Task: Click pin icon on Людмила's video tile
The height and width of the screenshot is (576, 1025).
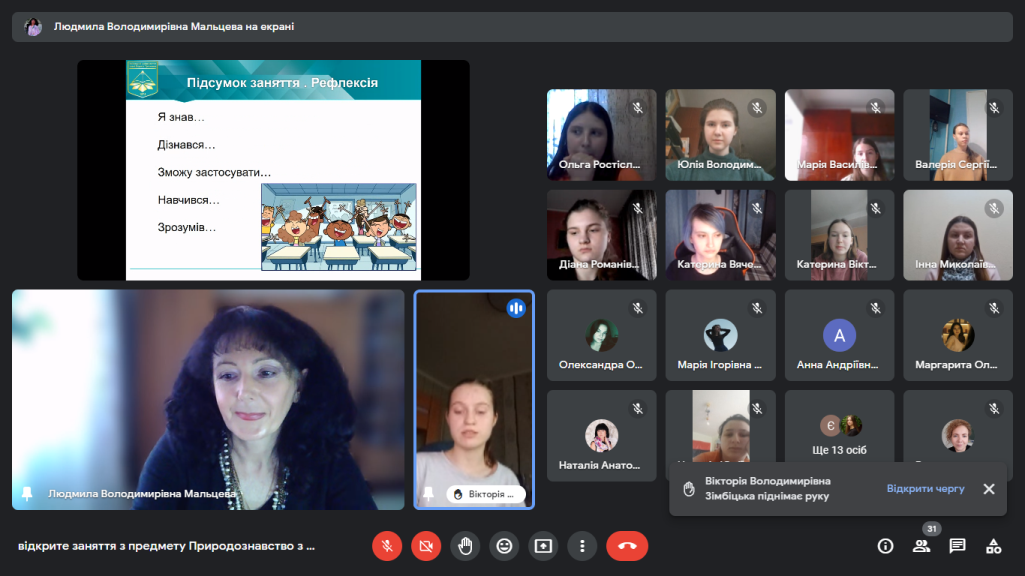Action: click(x=27, y=494)
